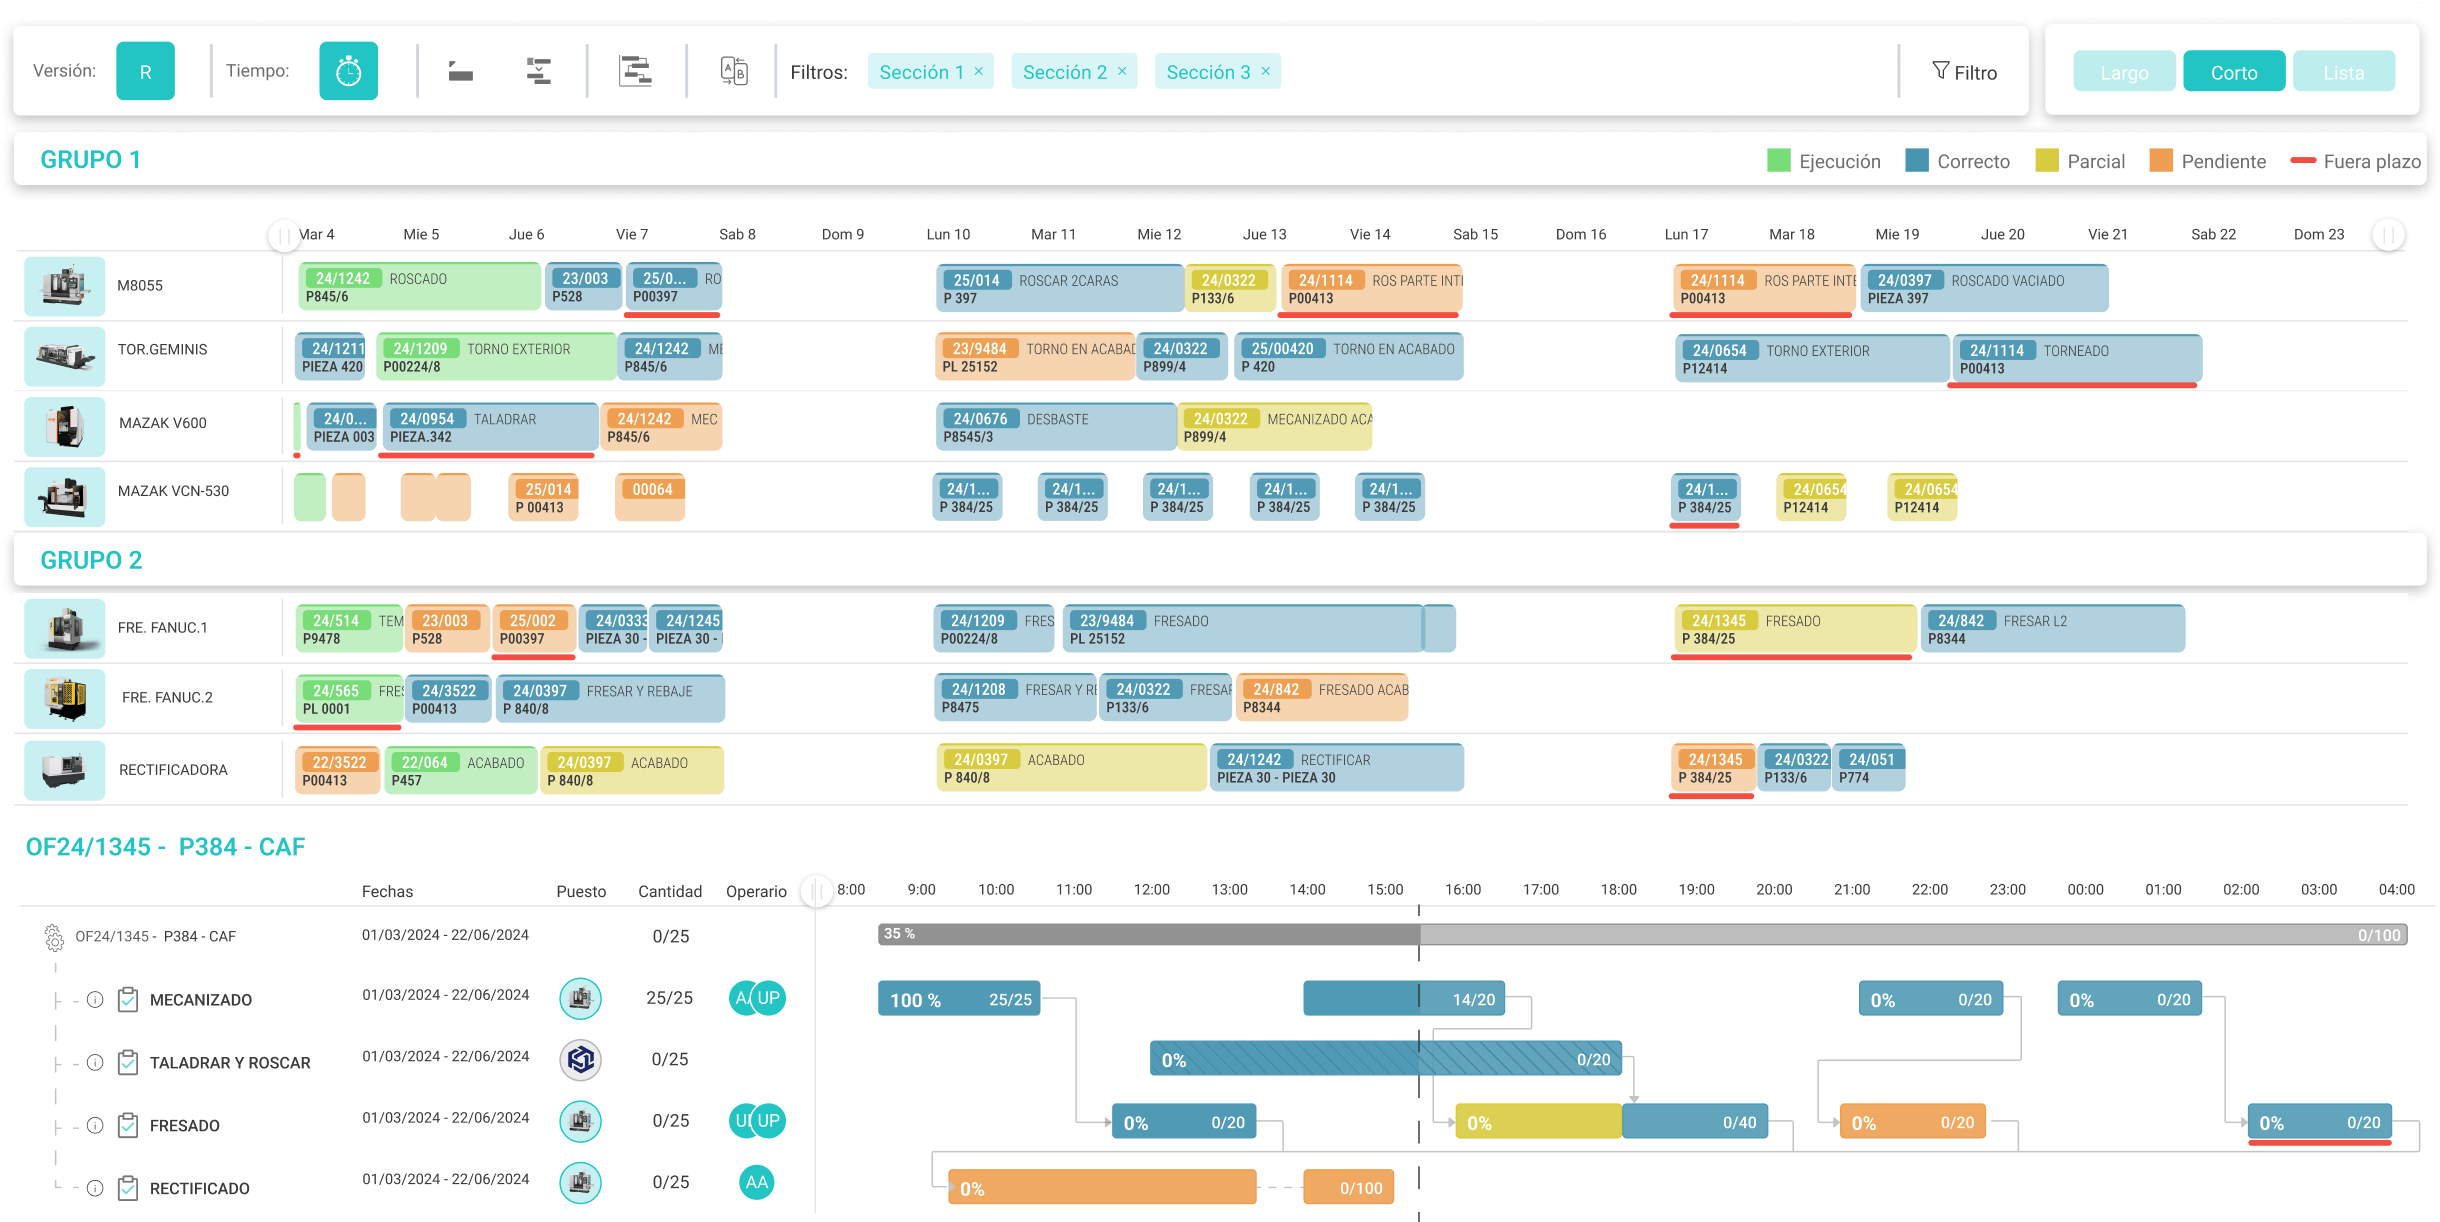
Task: Switch to the Largo view tab
Action: [2124, 72]
